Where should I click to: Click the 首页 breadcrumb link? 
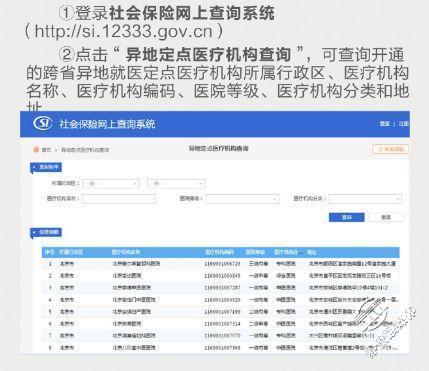[46, 150]
